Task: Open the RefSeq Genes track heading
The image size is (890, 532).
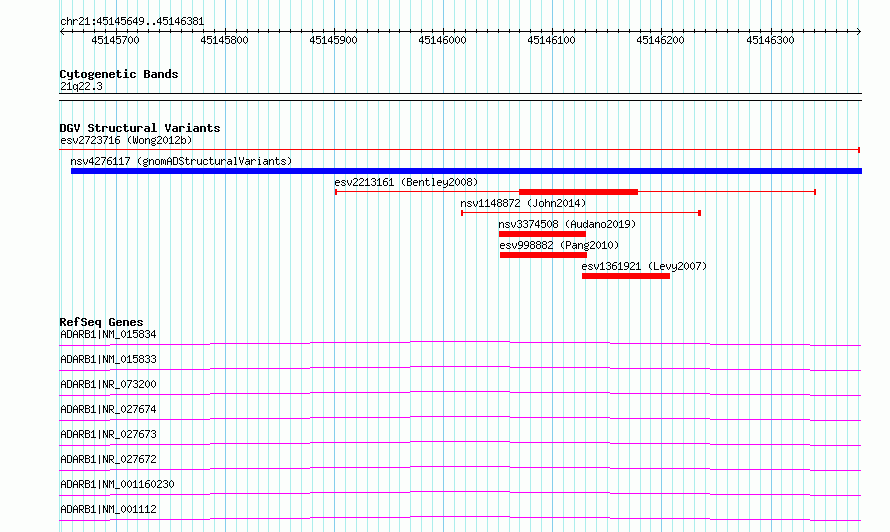Action: pos(101,322)
